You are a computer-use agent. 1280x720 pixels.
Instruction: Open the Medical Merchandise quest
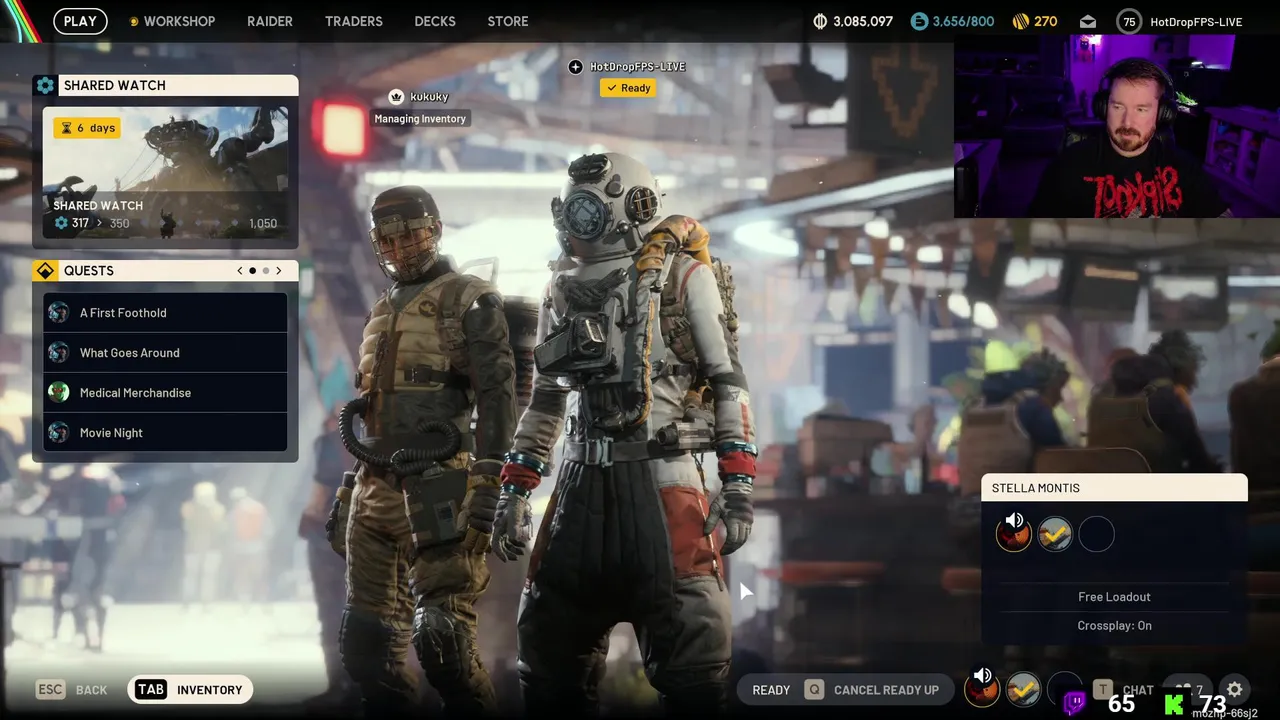pos(165,392)
